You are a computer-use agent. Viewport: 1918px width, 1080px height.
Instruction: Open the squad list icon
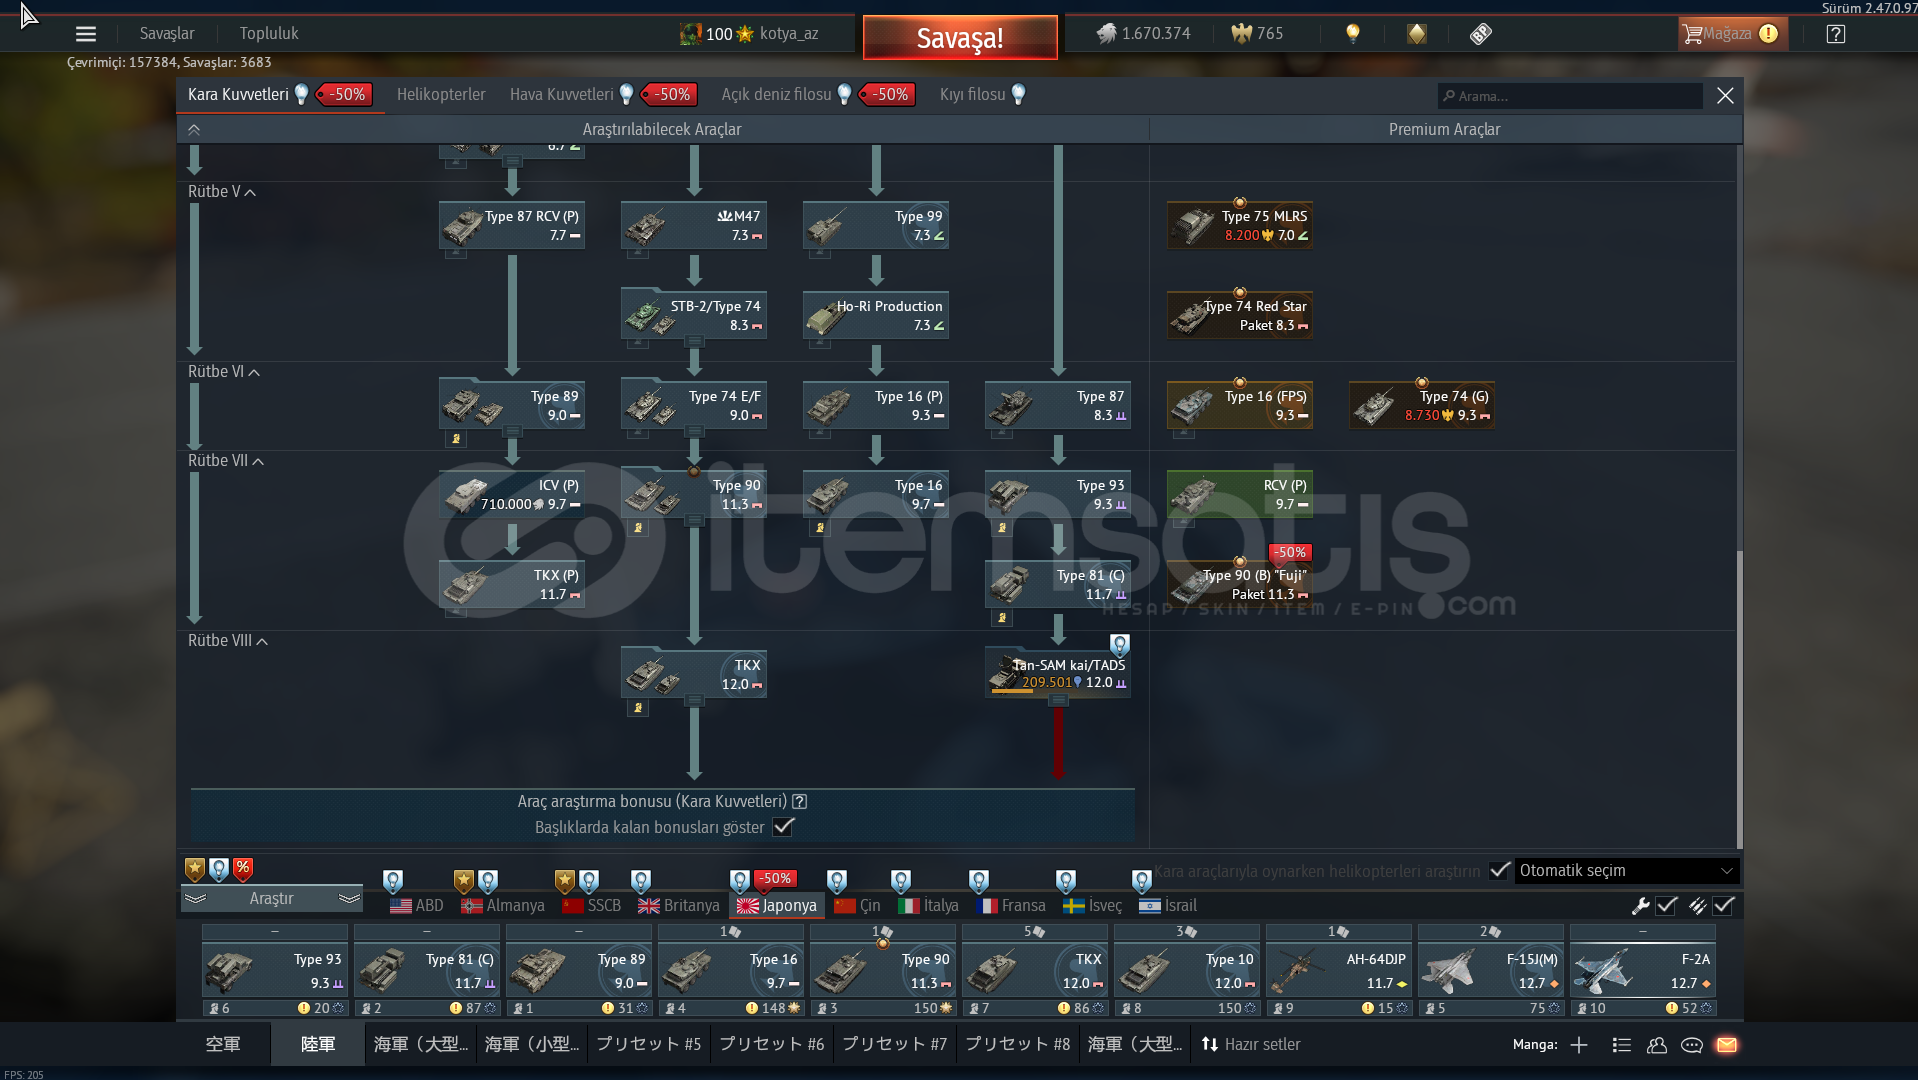pyautogui.click(x=1622, y=1045)
